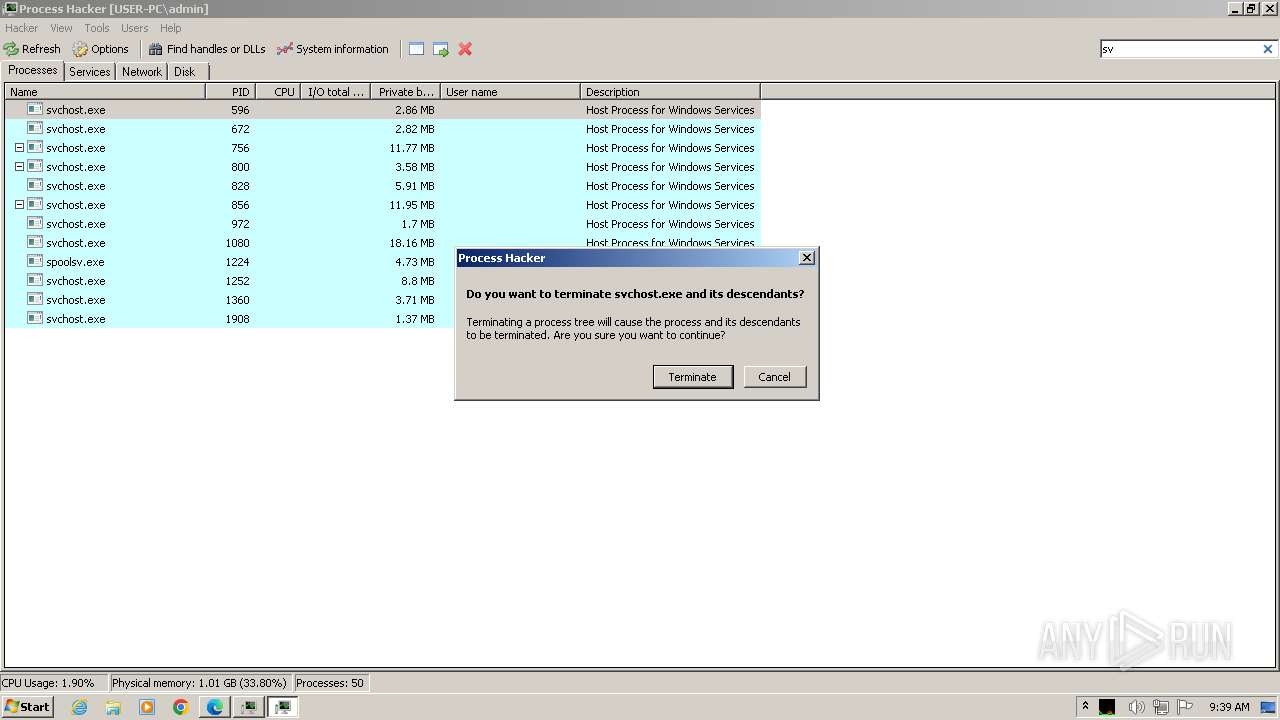
Task: Switch to the Disk tab
Action: pos(185,72)
